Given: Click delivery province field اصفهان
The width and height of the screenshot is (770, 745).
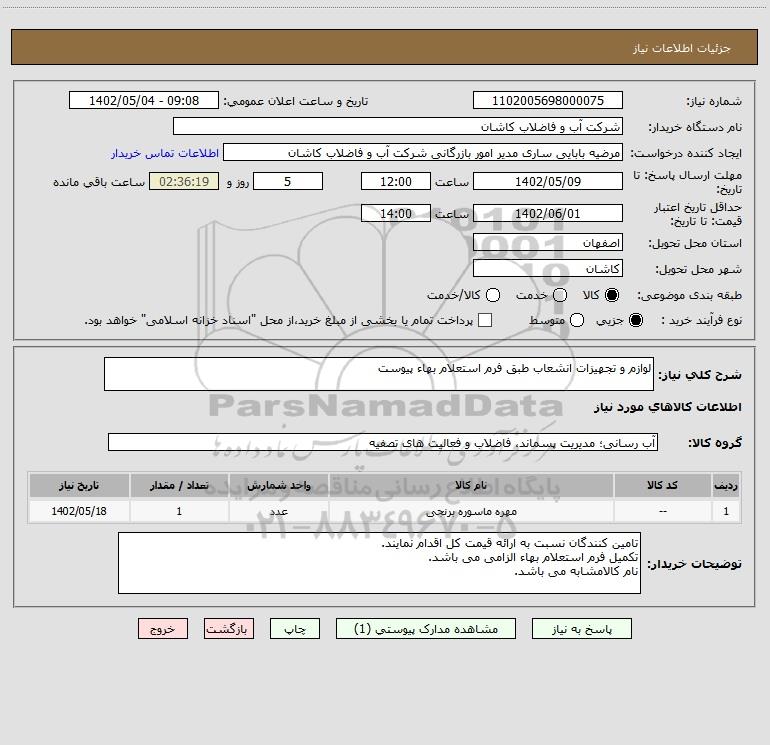Looking at the screenshot, I should [548, 243].
